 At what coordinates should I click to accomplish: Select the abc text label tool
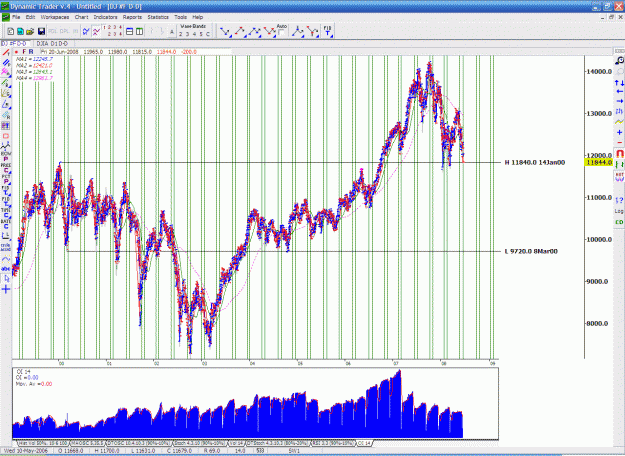click(x=6, y=269)
